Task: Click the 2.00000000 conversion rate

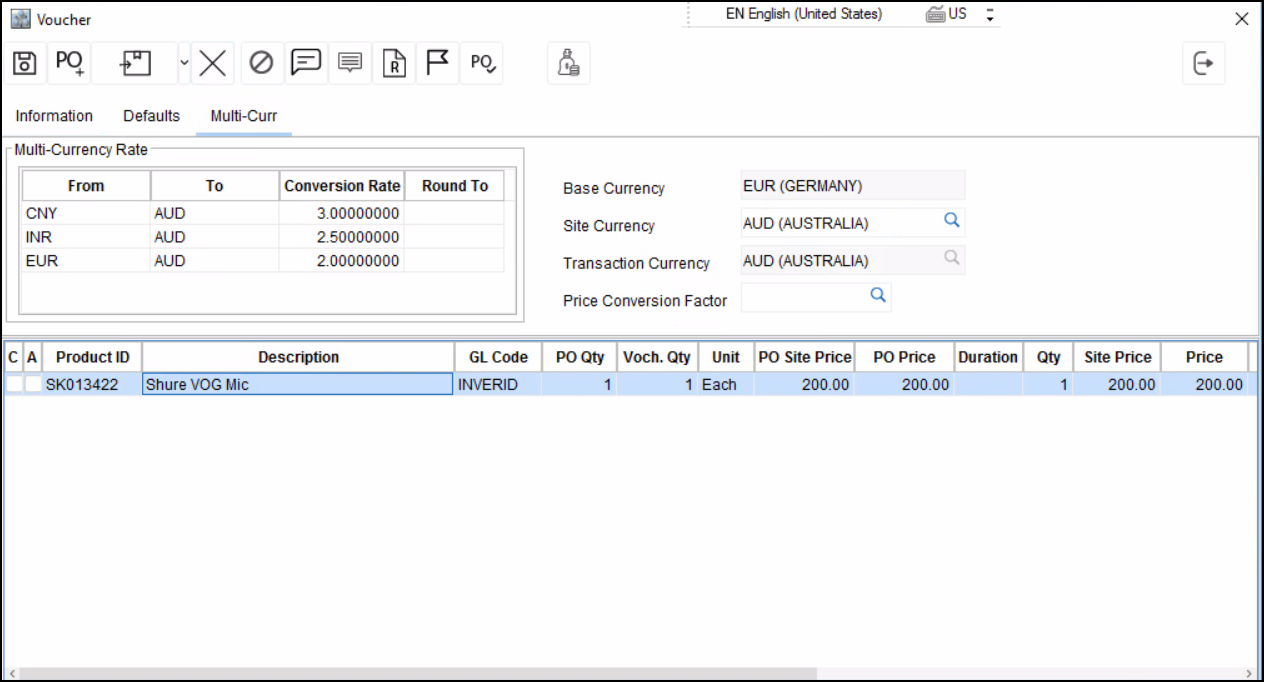Action: (x=342, y=261)
